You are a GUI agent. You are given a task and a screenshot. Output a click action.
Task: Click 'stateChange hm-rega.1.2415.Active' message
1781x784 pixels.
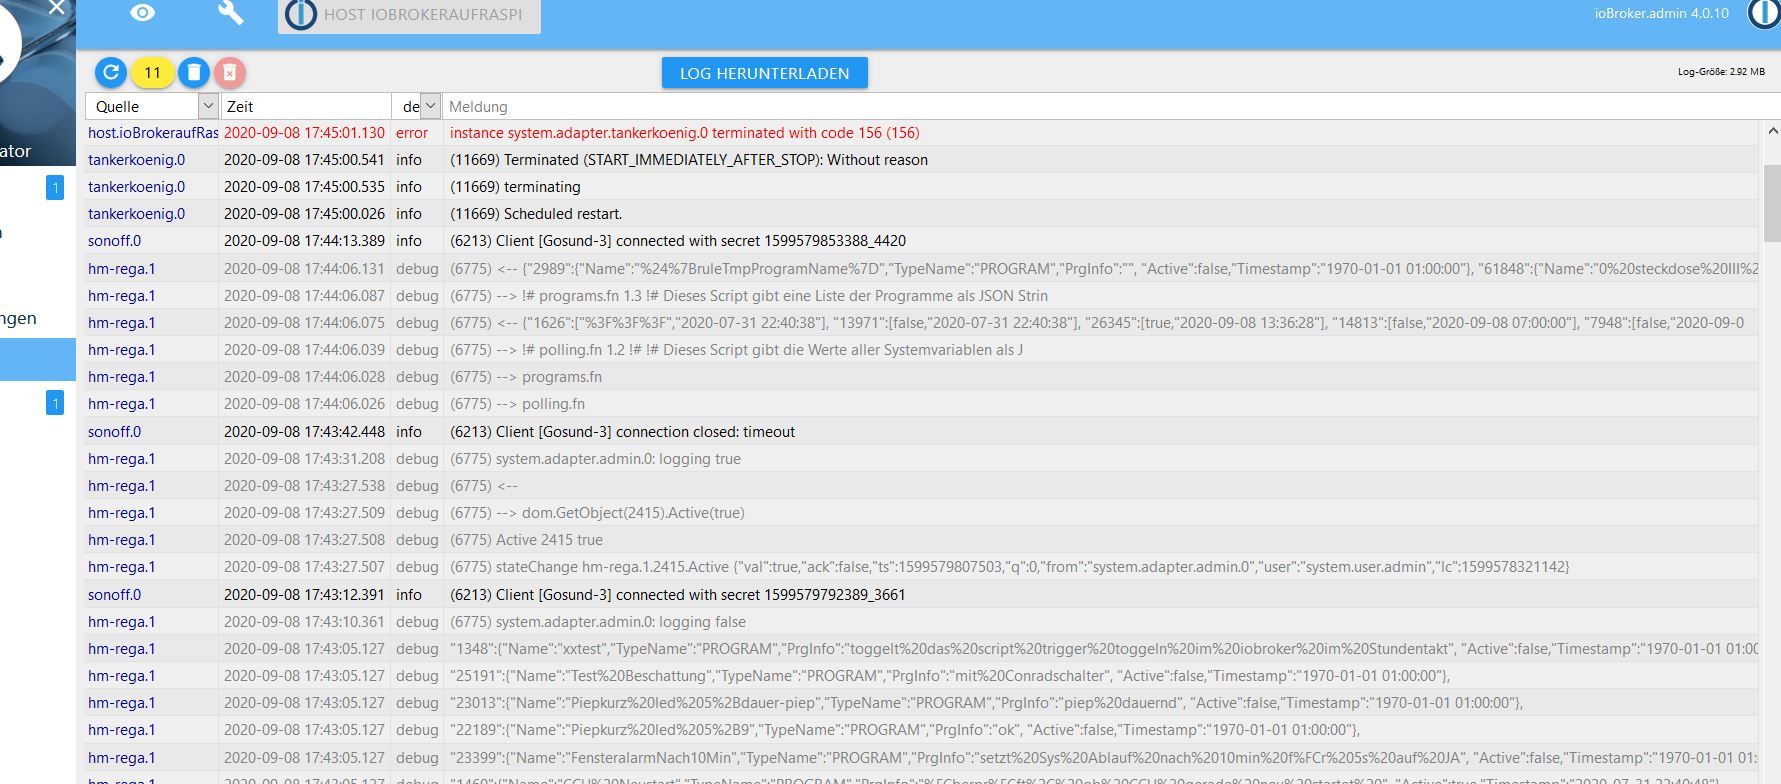point(1010,566)
